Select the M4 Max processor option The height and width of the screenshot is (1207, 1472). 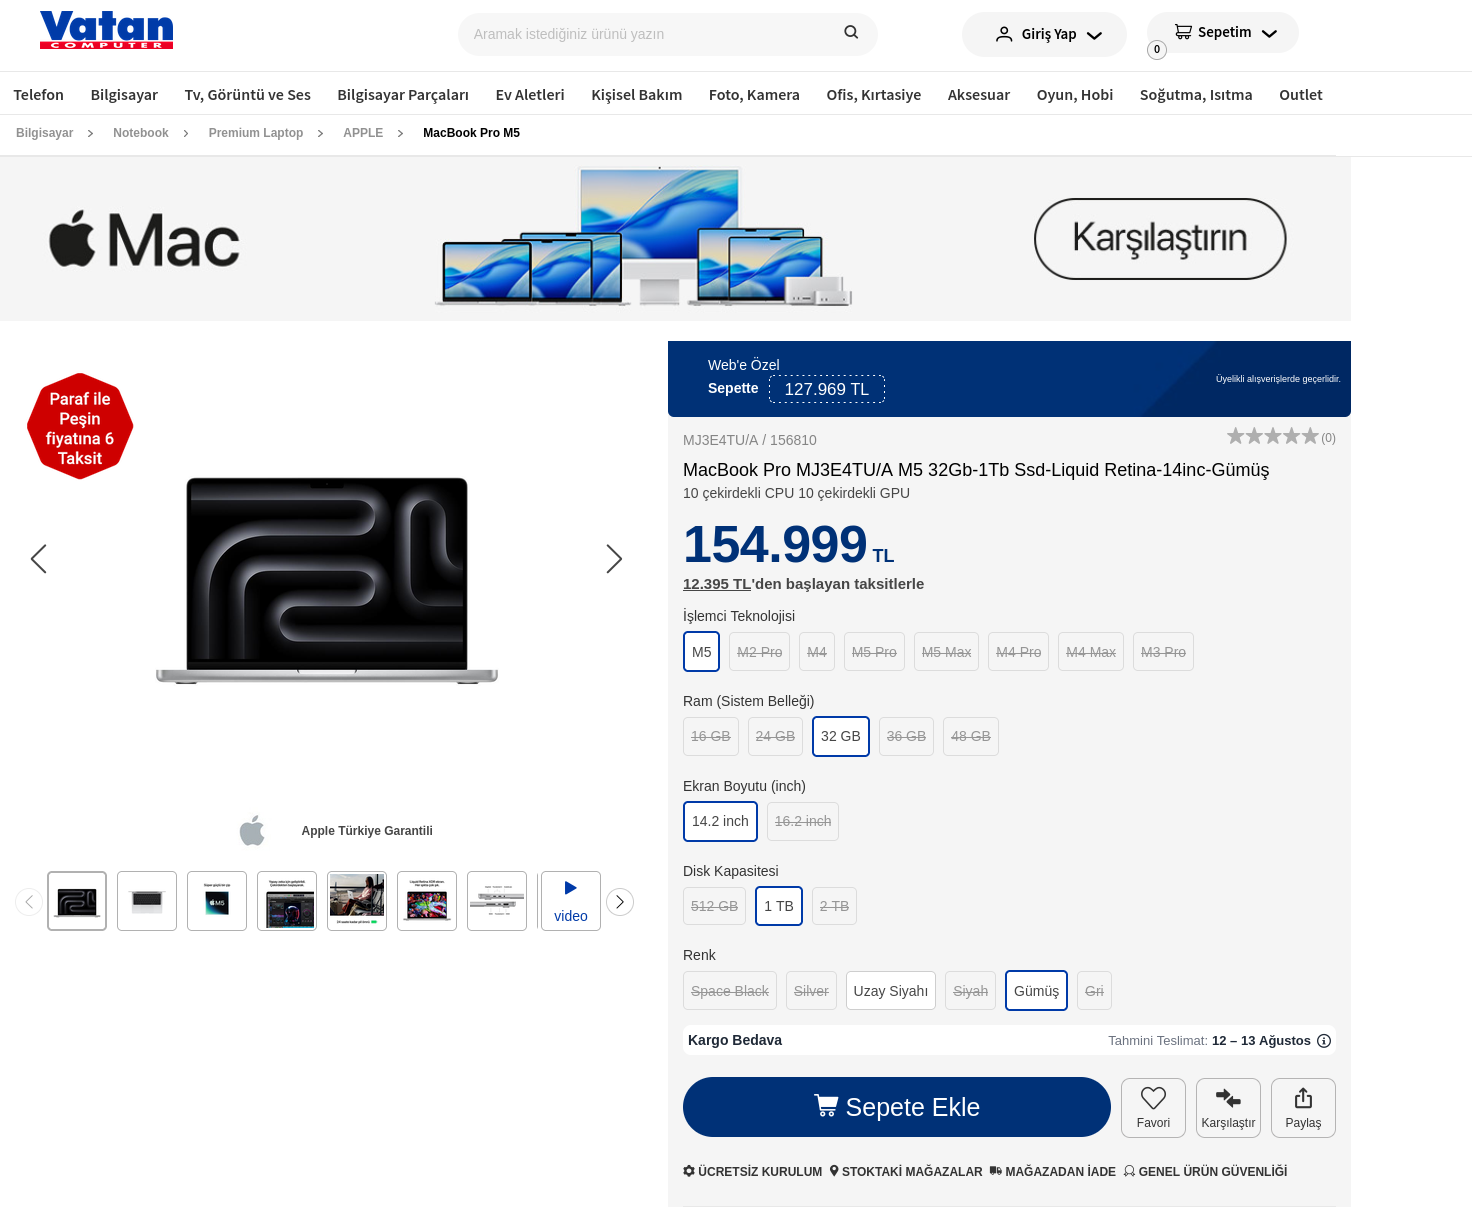1091,652
